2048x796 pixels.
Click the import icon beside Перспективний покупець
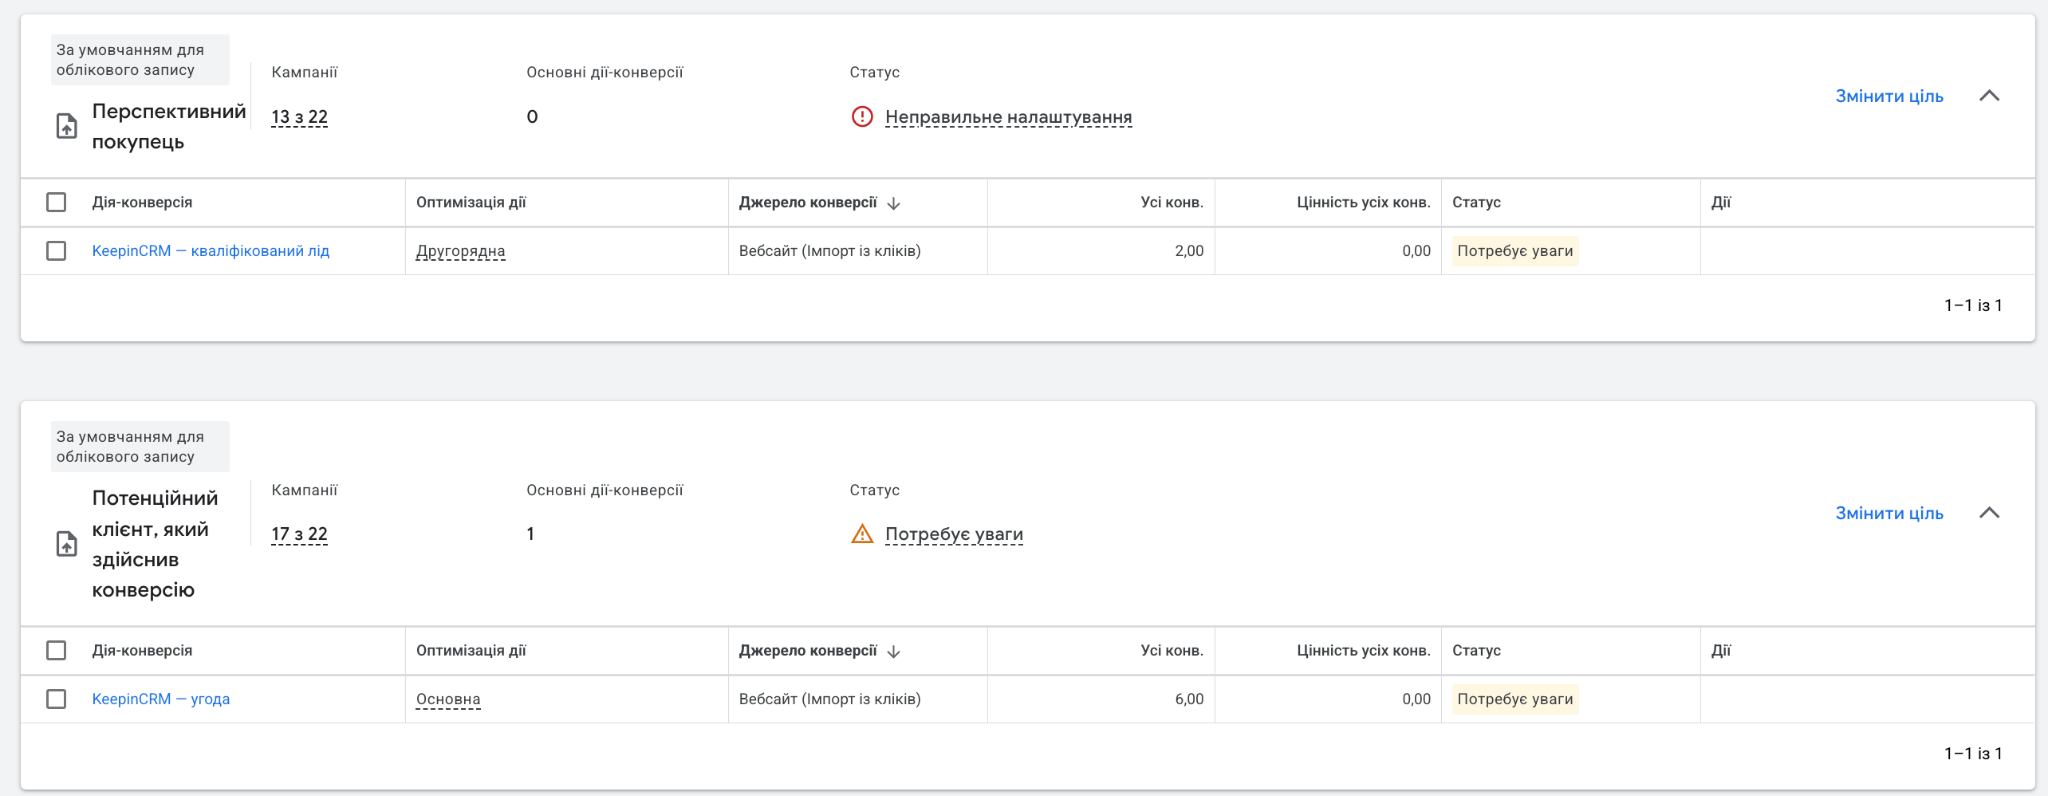66,126
